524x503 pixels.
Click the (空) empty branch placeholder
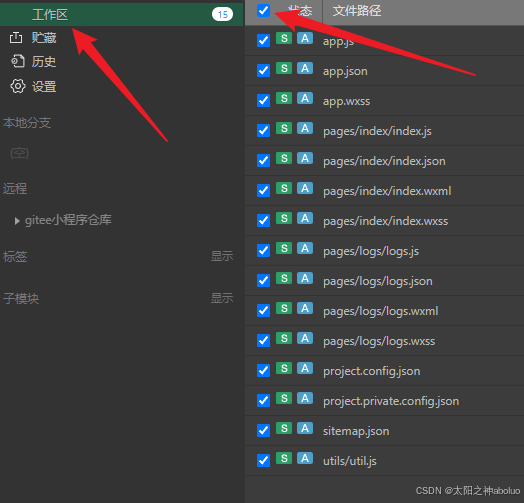click(x=19, y=153)
